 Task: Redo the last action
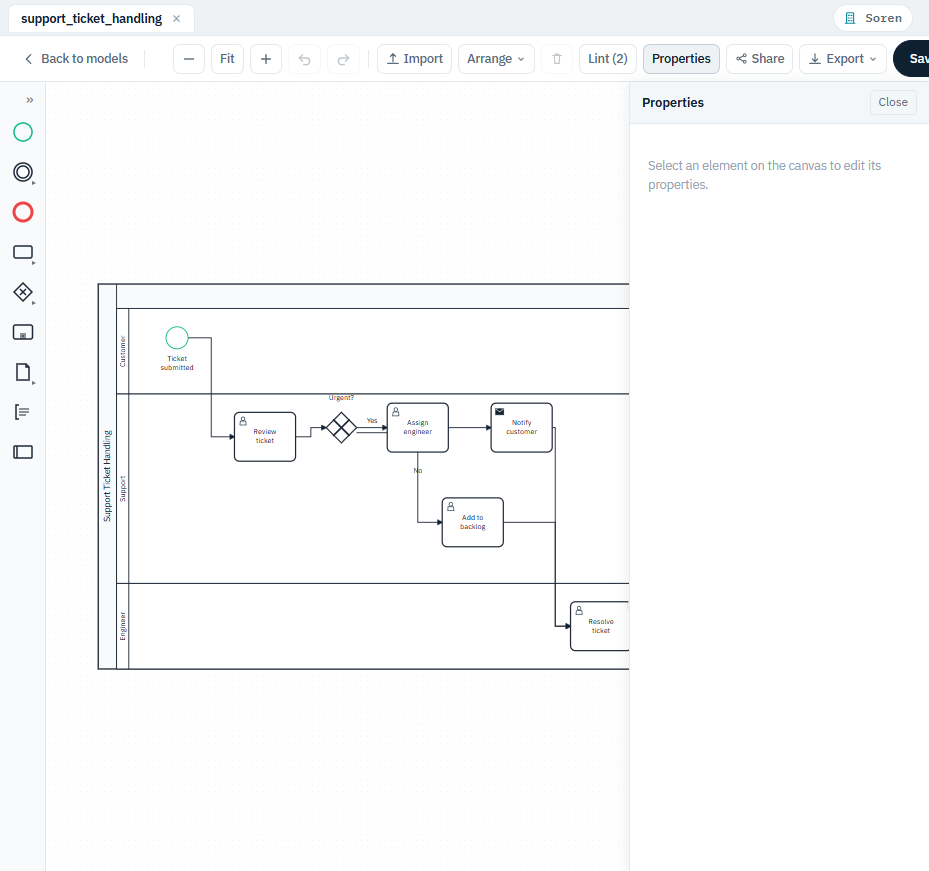(344, 59)
